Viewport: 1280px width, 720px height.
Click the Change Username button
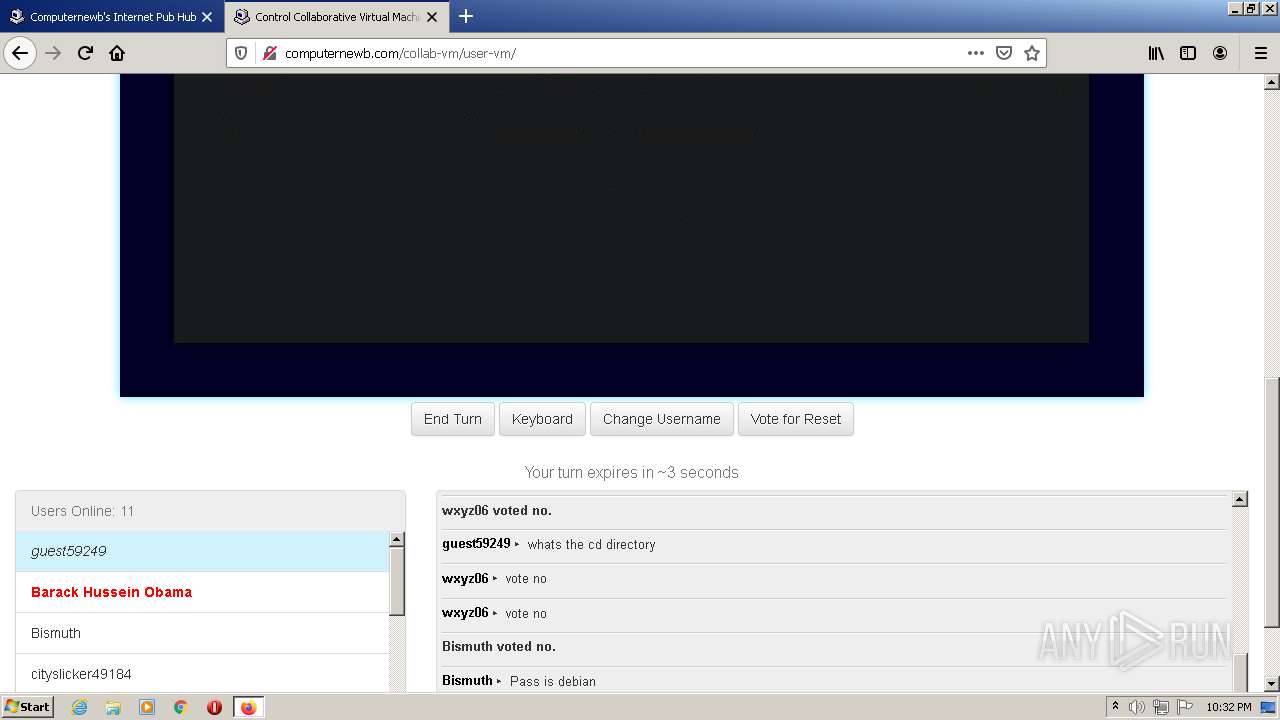tap(662, 419)
